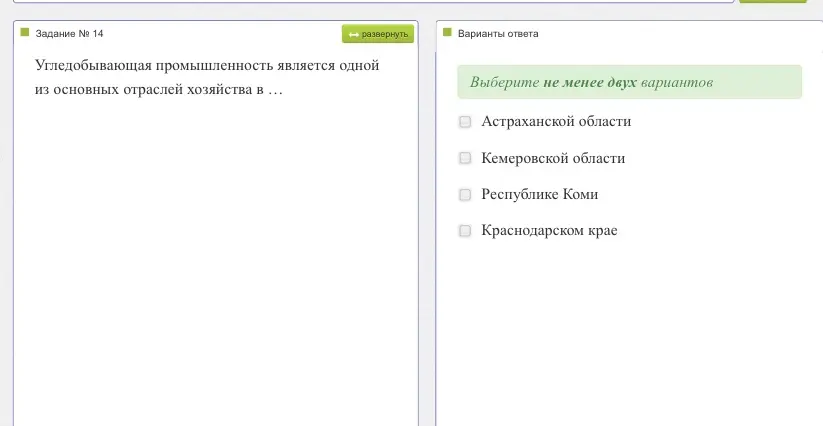This screenshot has height=426, width=823.
Task: Click the green square beside Задание № 14
Action: click(x=25, y=33)
